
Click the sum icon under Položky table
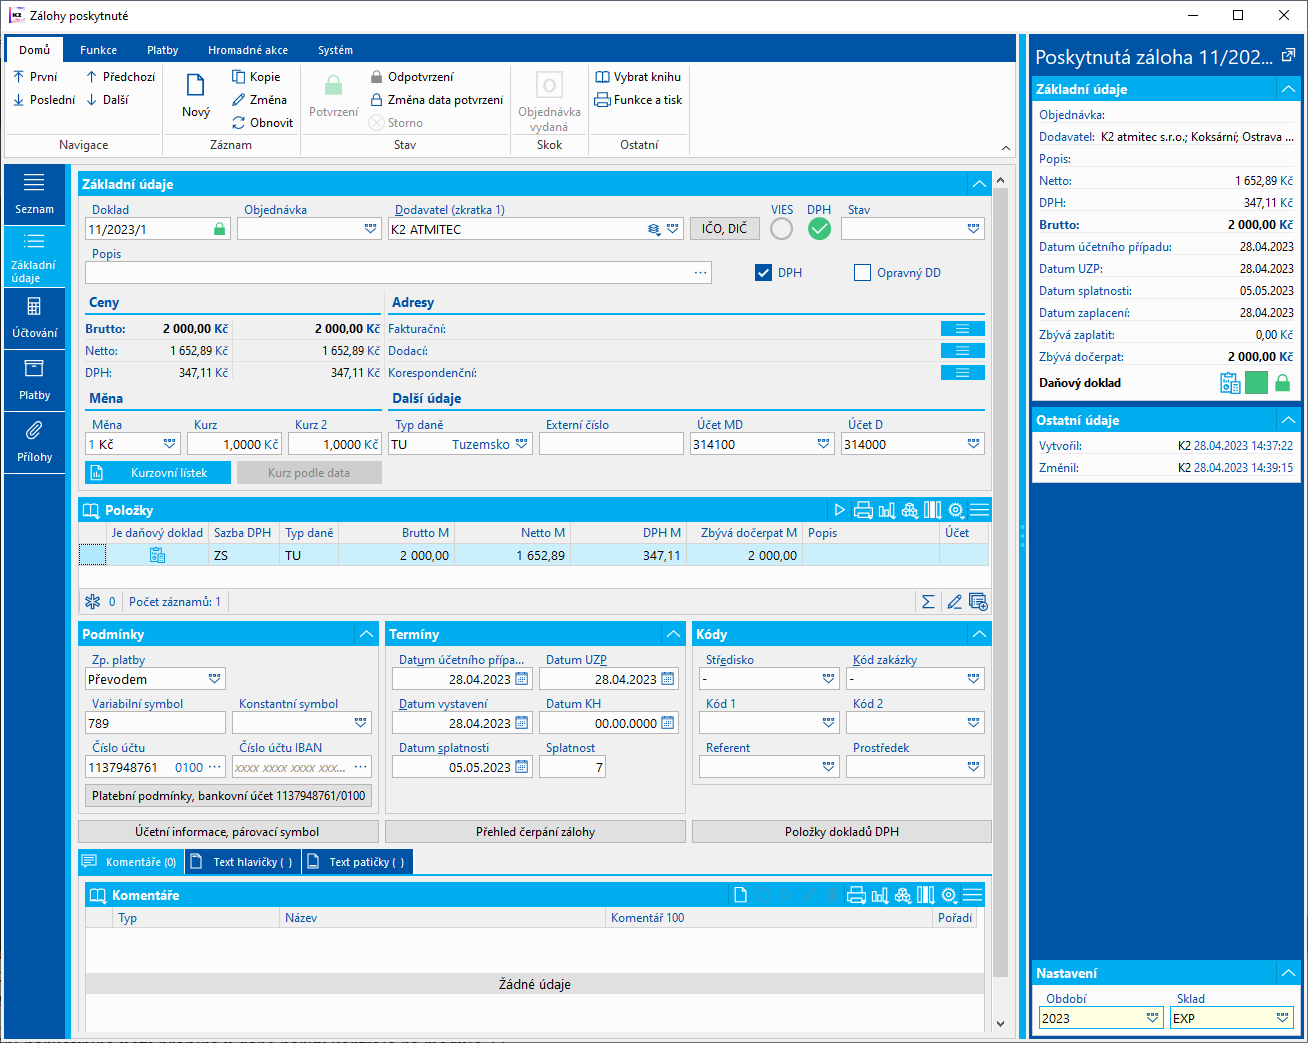928,601
